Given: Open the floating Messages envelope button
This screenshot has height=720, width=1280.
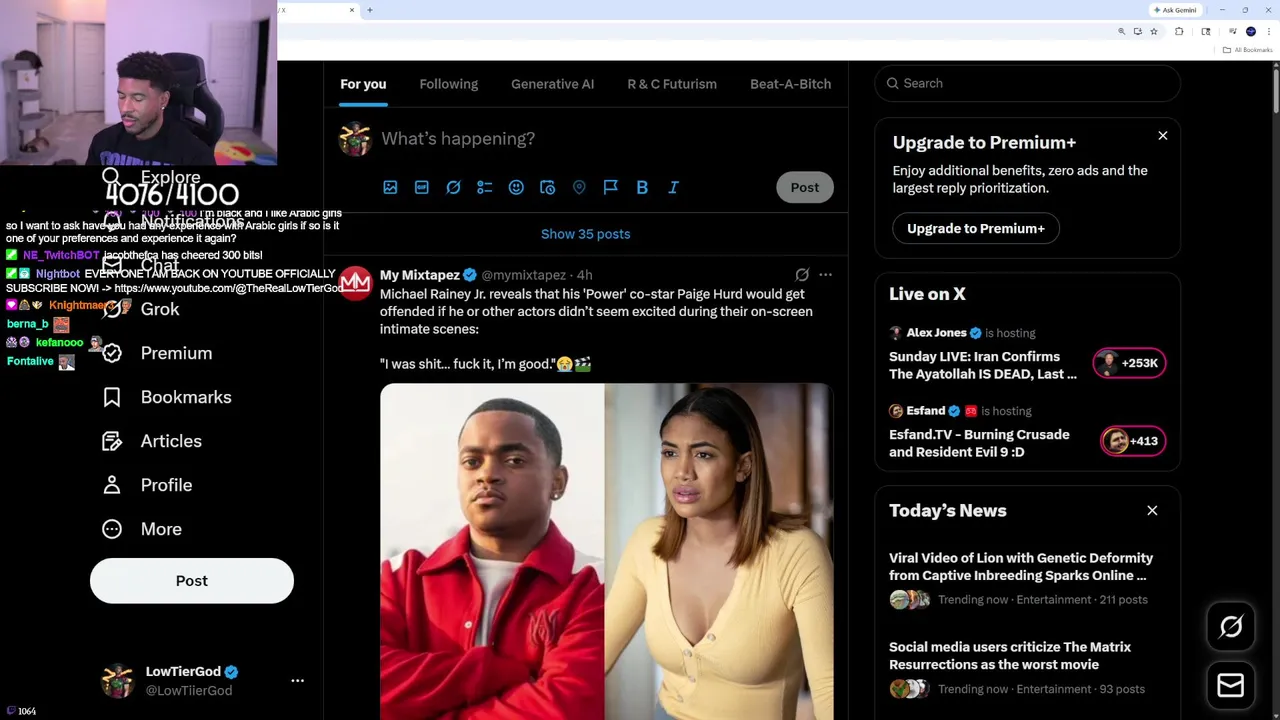Looking at the screenshot, I should click(1231, 685).
